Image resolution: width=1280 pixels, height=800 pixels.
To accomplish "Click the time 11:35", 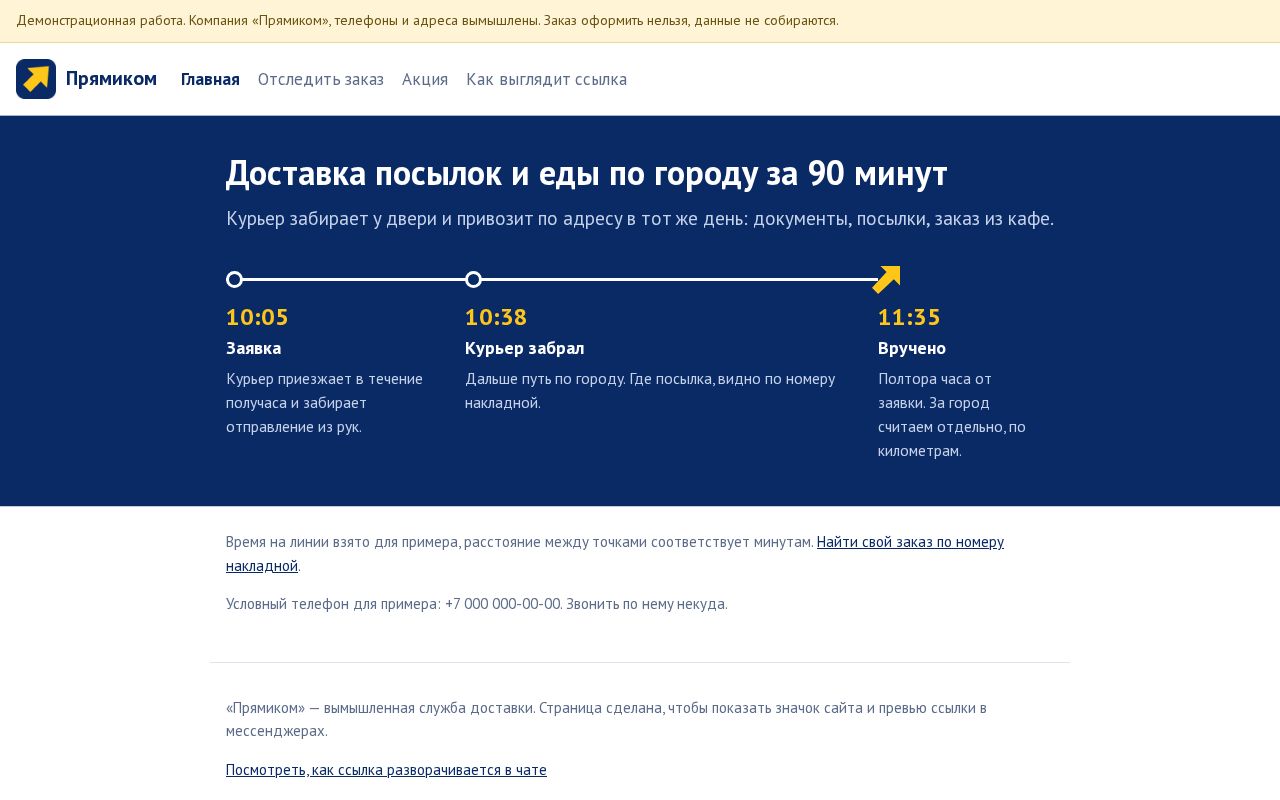I will coord(909,317).
